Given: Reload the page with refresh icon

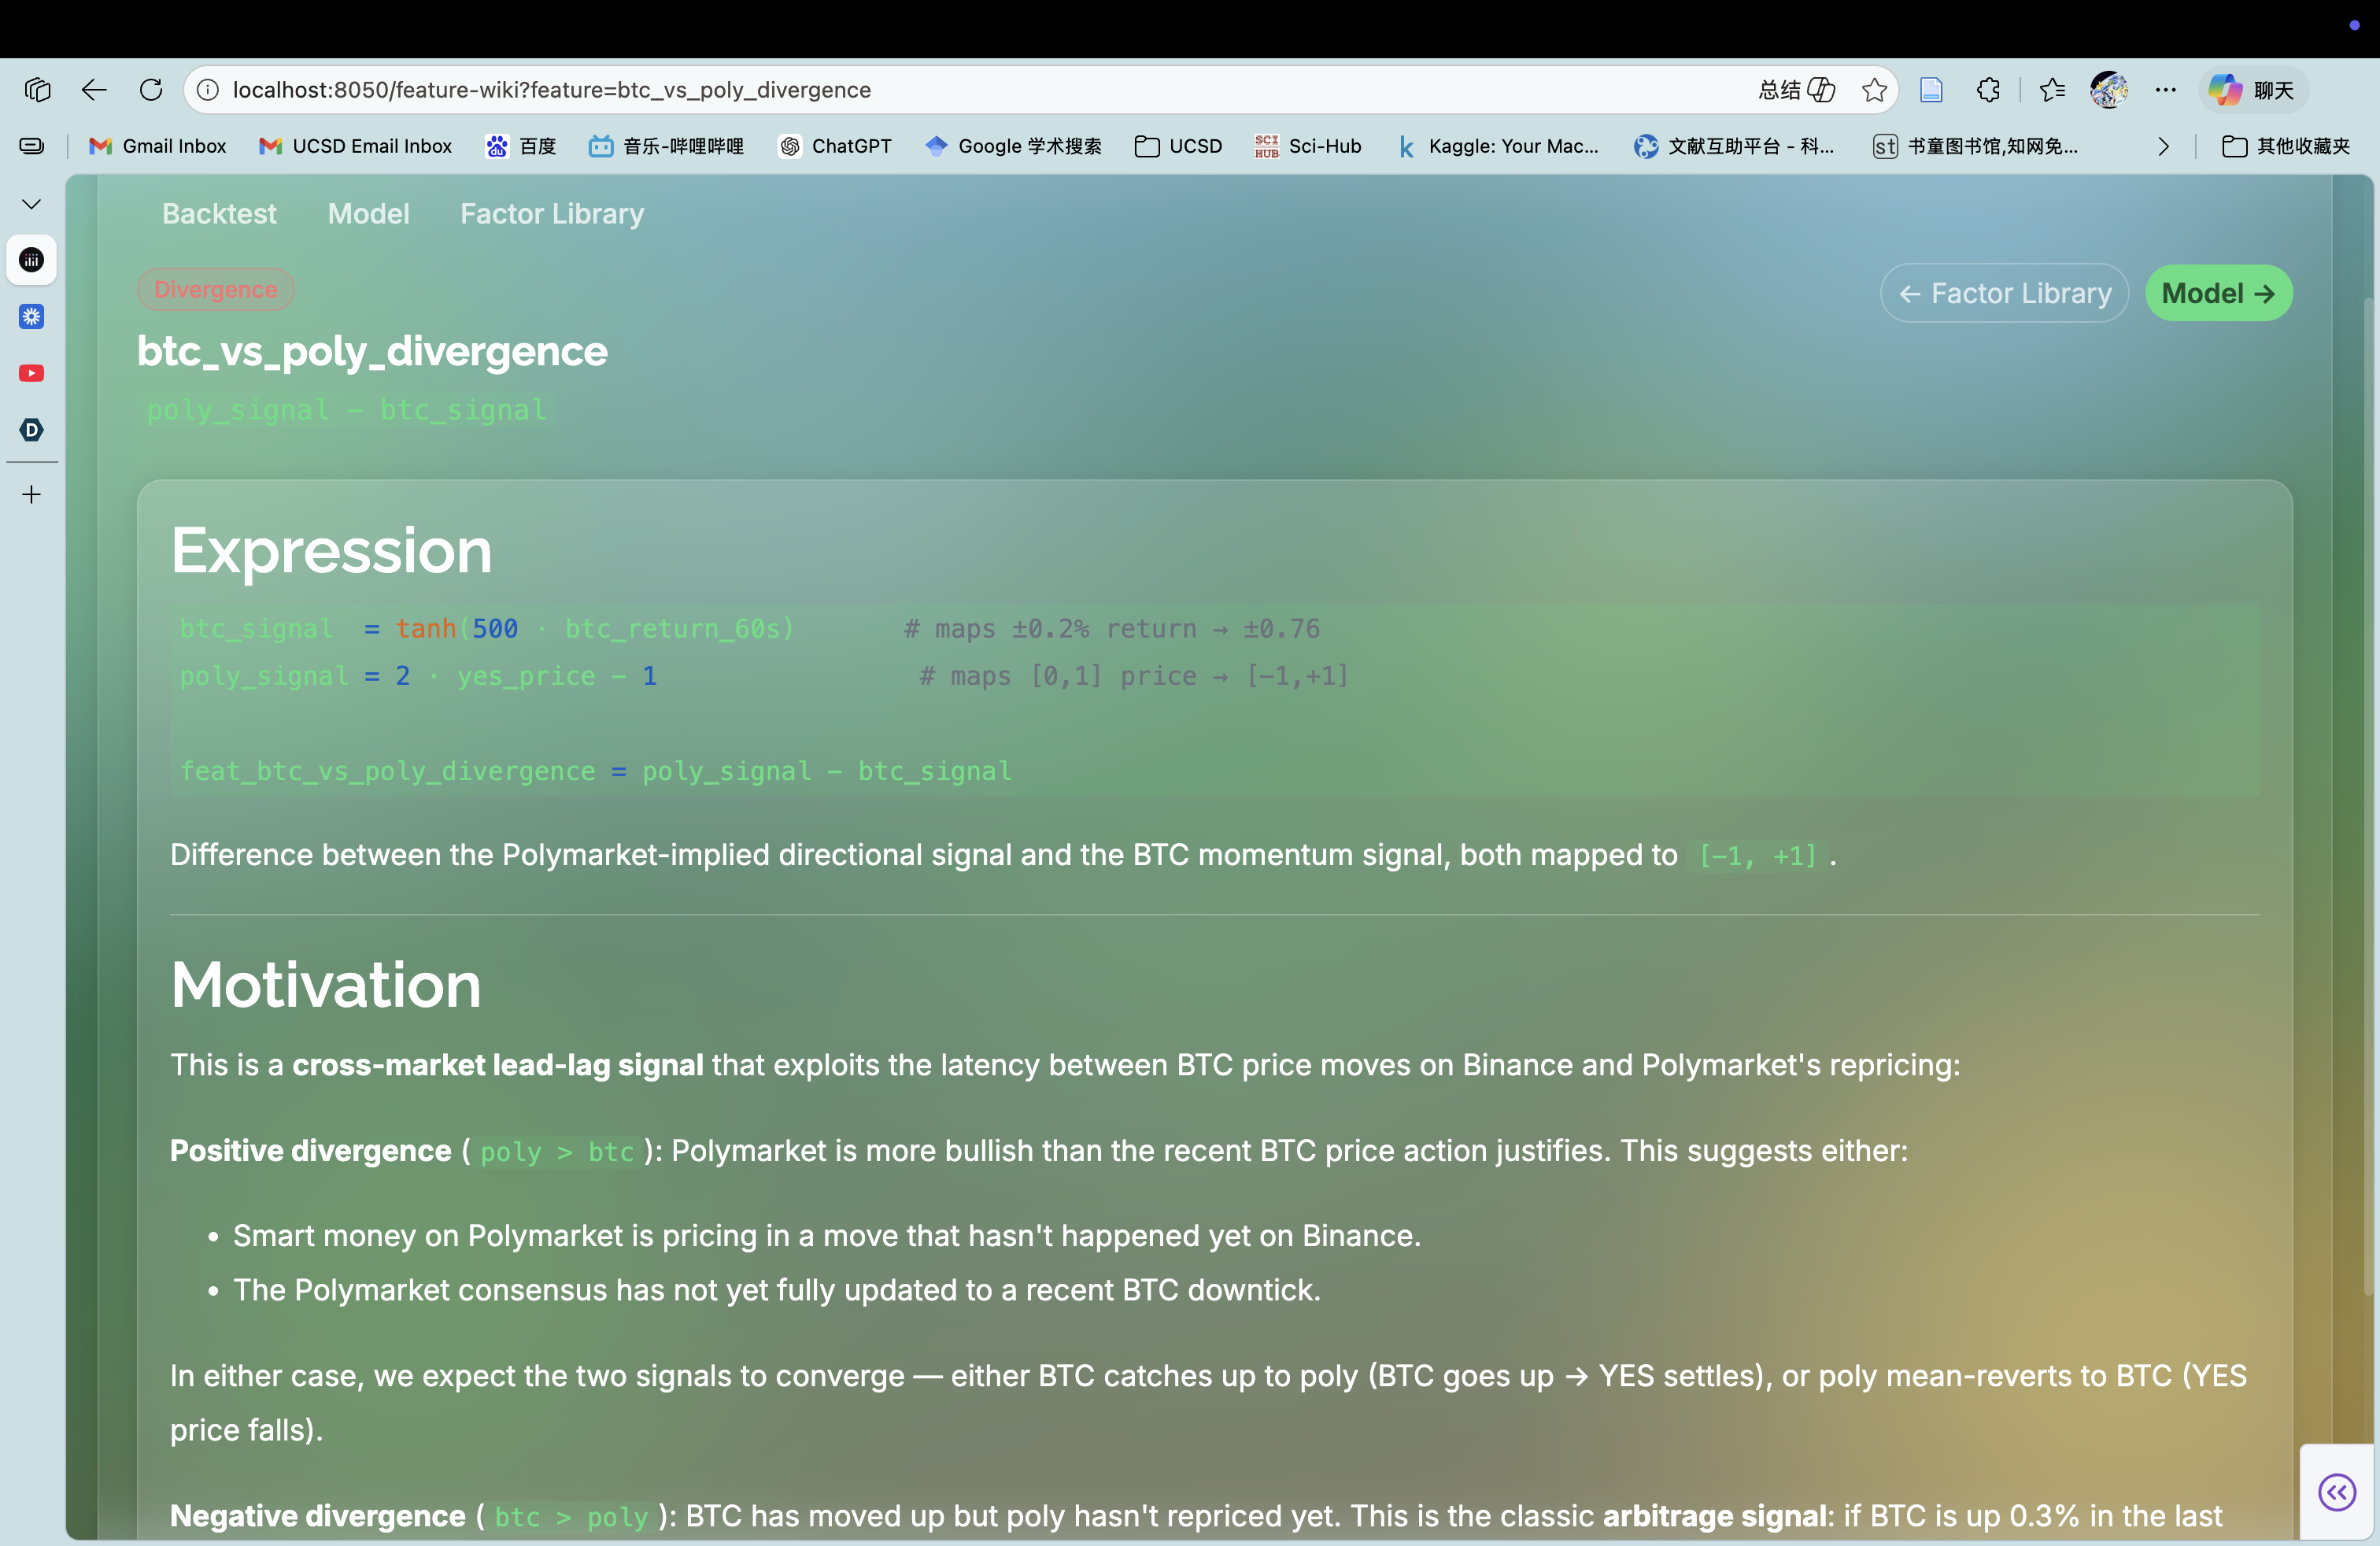Looking at the screenshot, I should [x=151, y=90].
